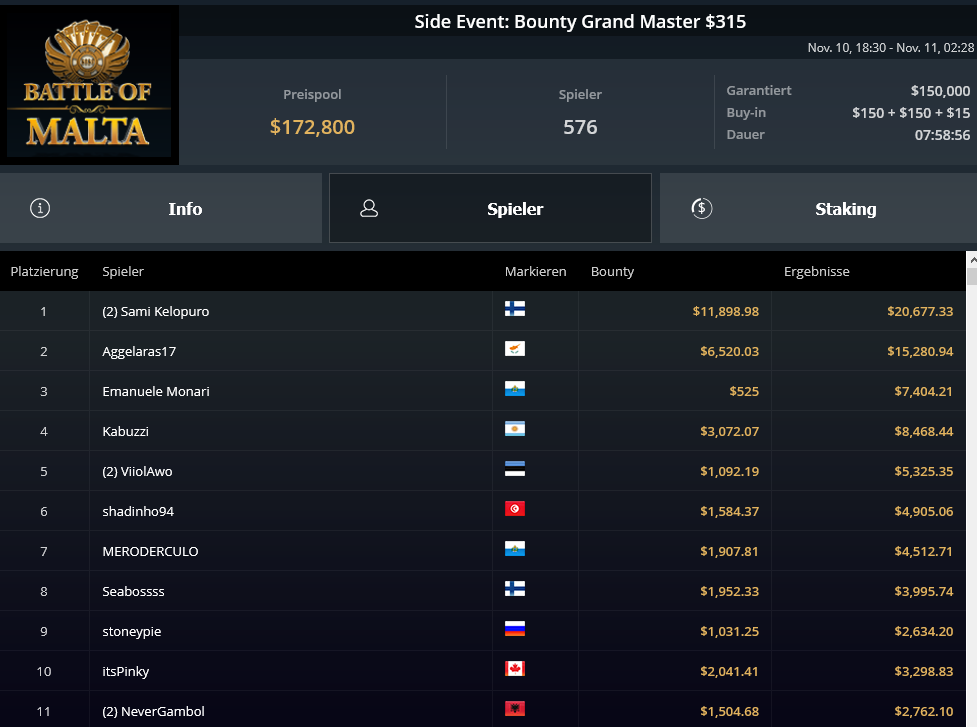Sort by Bounty column header

click(x=612, y=272)
